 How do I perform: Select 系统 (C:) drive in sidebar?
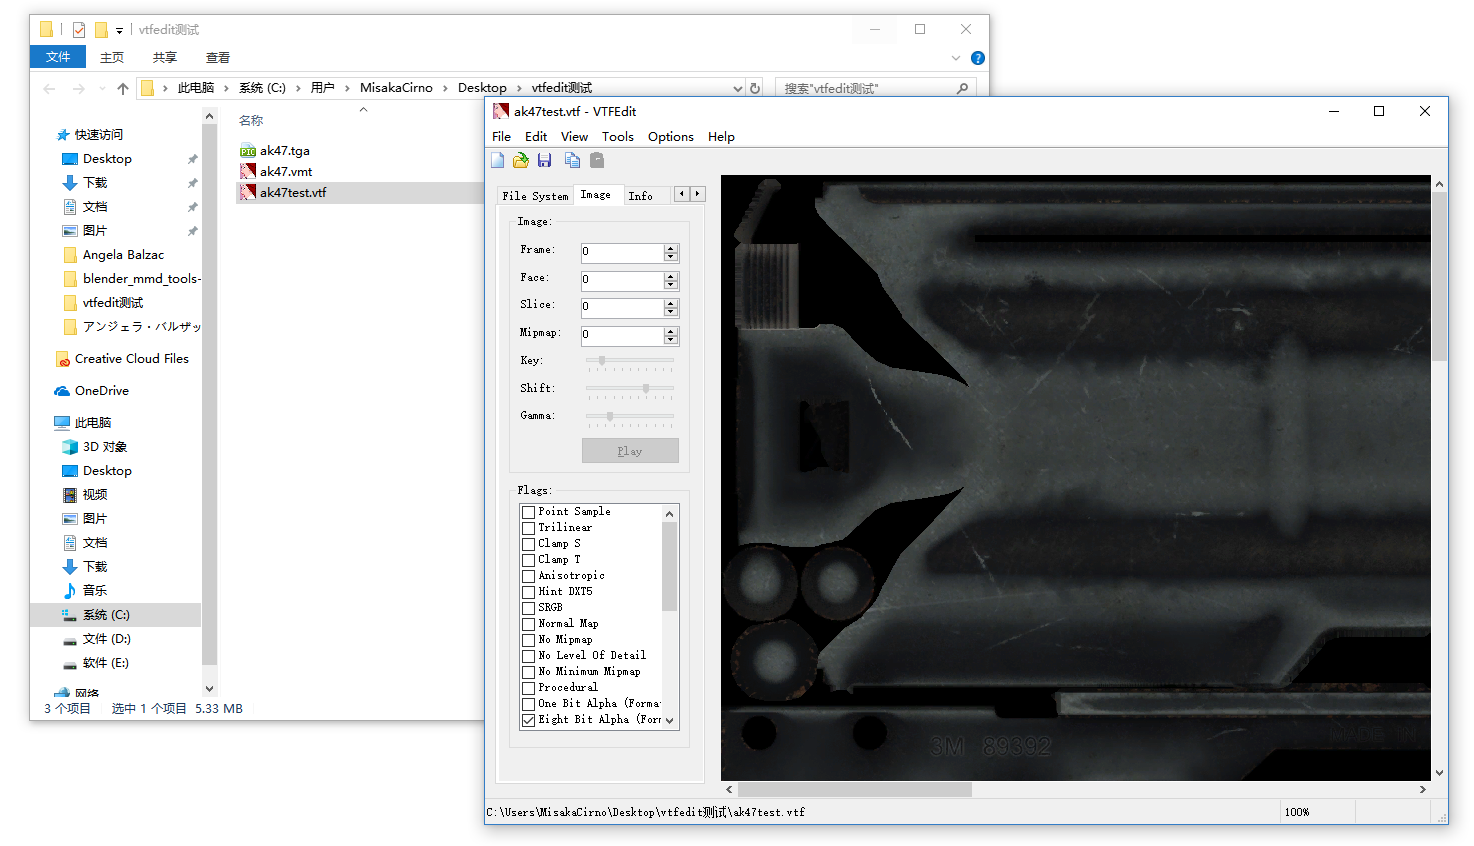tap(106, 615)
